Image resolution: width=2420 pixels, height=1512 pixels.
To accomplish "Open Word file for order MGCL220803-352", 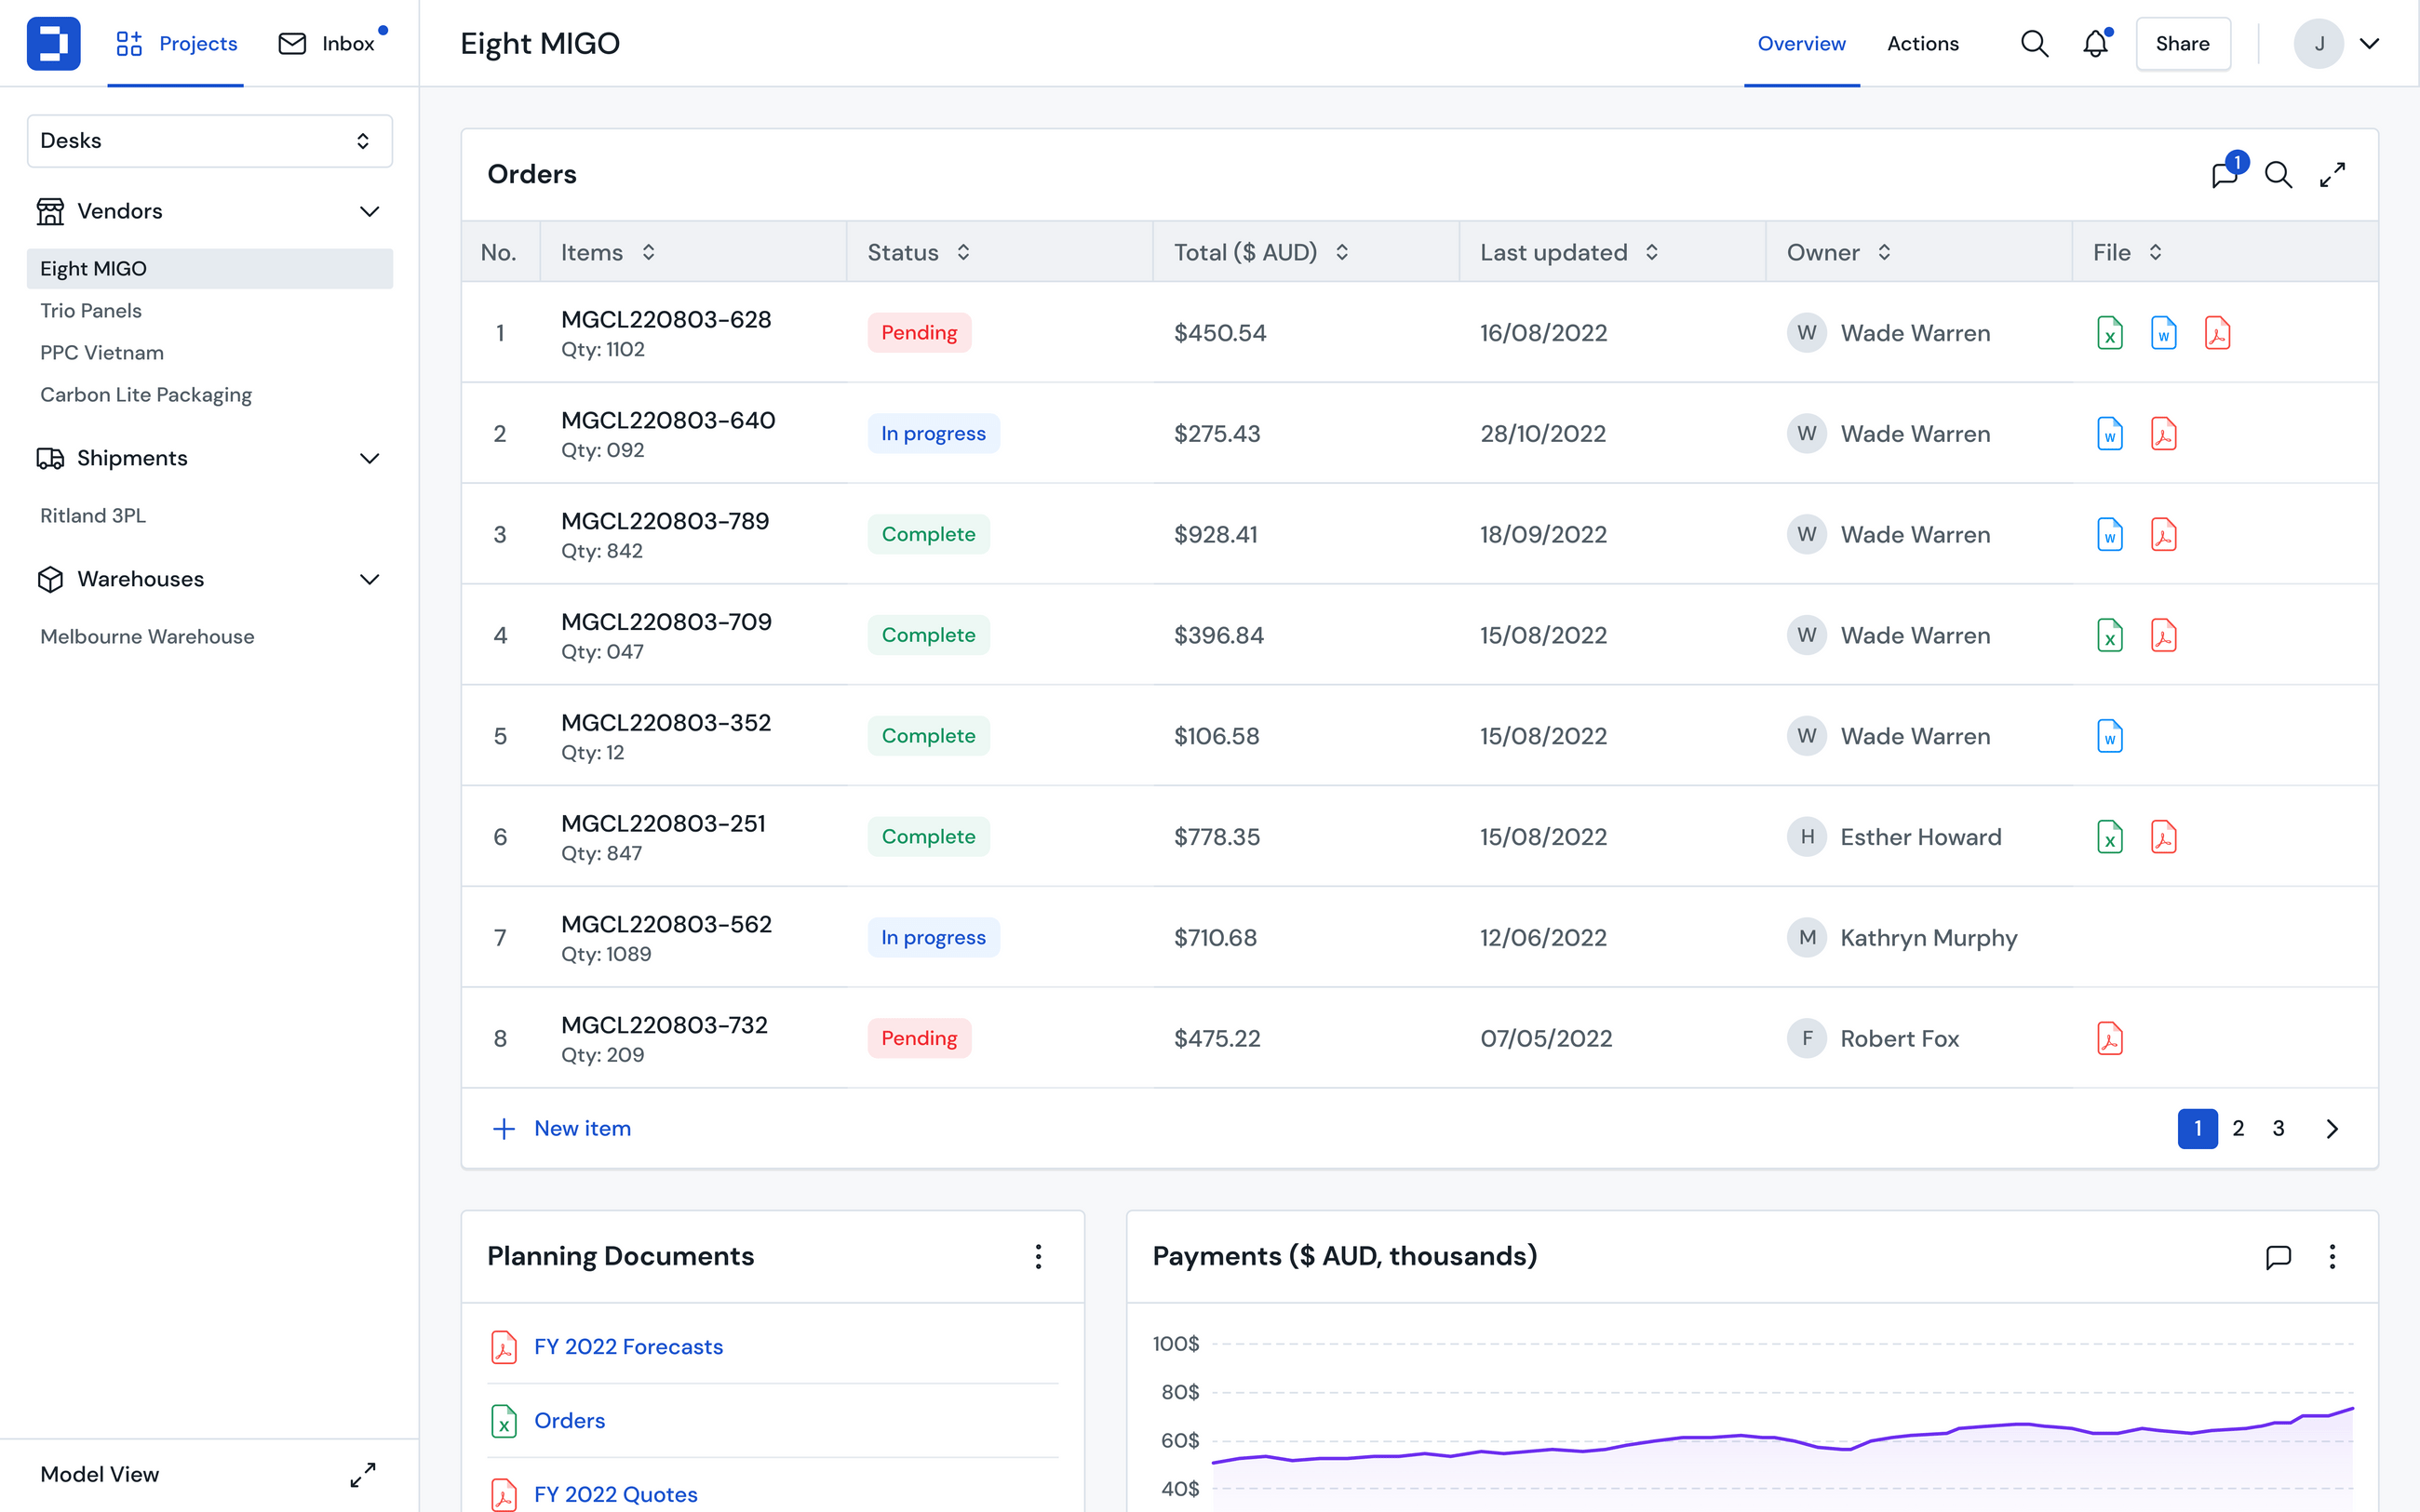I will (2109, 736).
